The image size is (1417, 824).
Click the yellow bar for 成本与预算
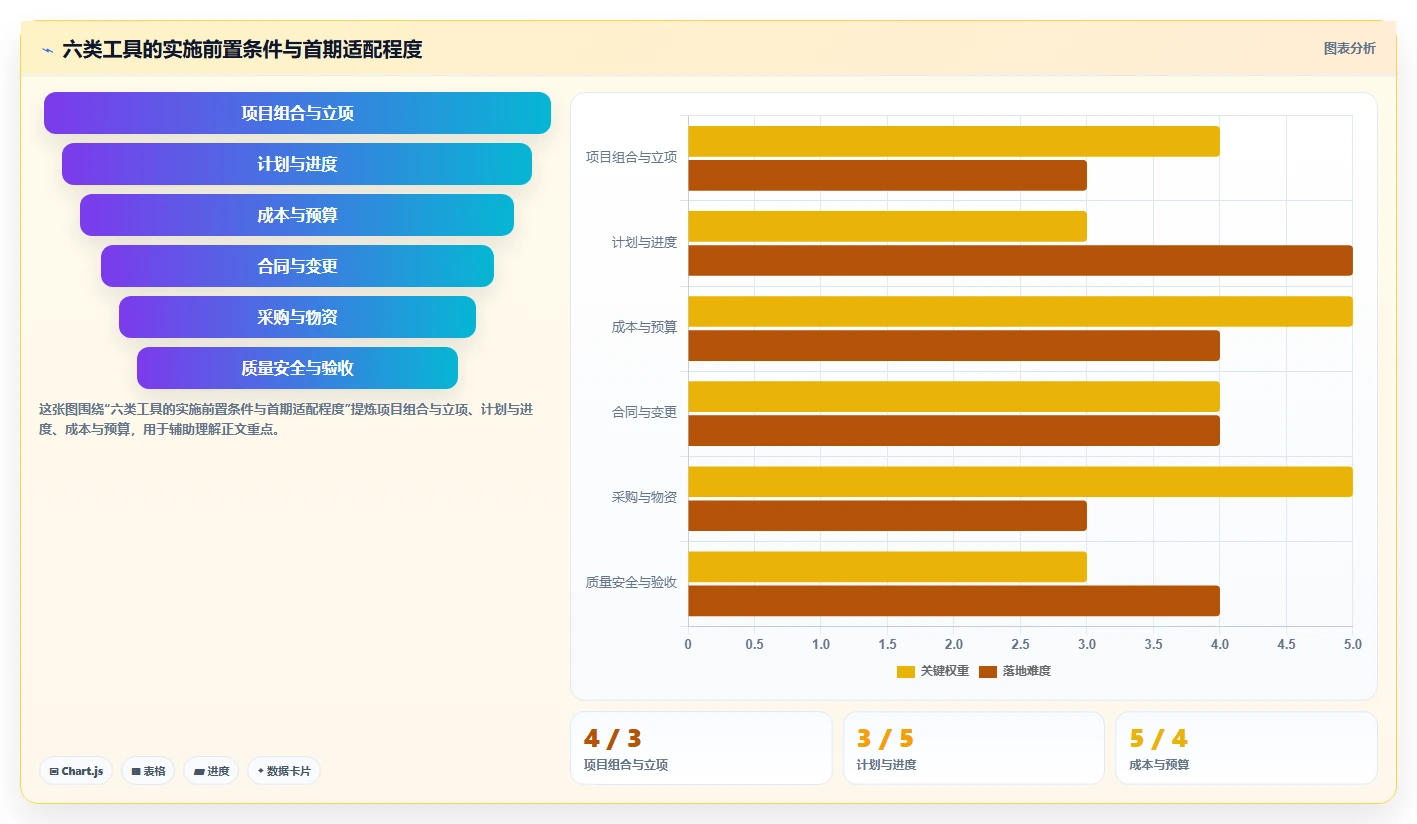tap(1020, 311)
